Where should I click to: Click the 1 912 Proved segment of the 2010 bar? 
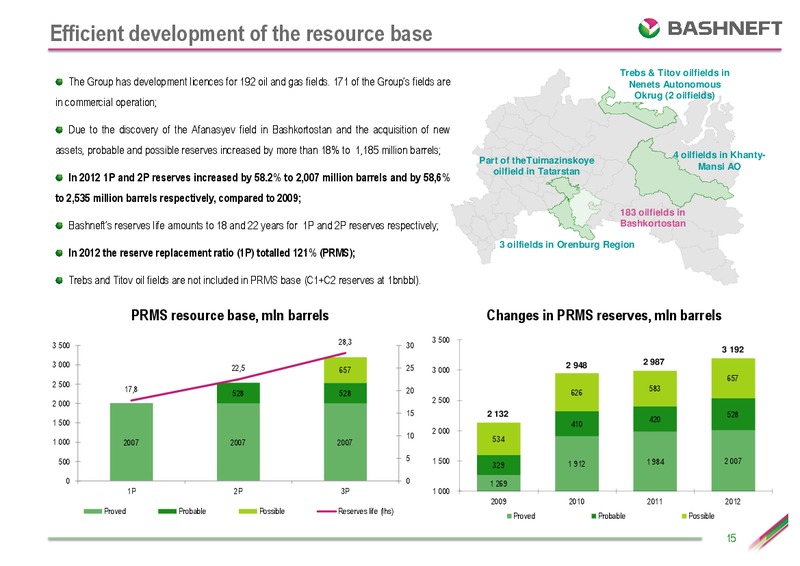[577, 464]
